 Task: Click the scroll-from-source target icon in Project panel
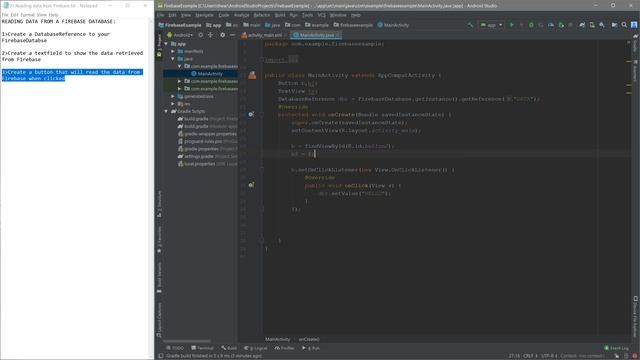(x=200, y=35)
